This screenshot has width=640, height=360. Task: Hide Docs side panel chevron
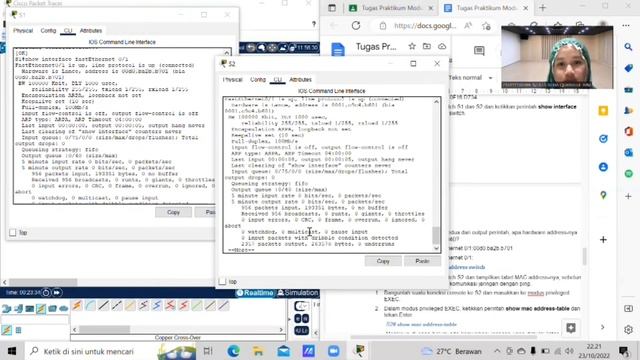pyautogui.click(x=603, y=327)
